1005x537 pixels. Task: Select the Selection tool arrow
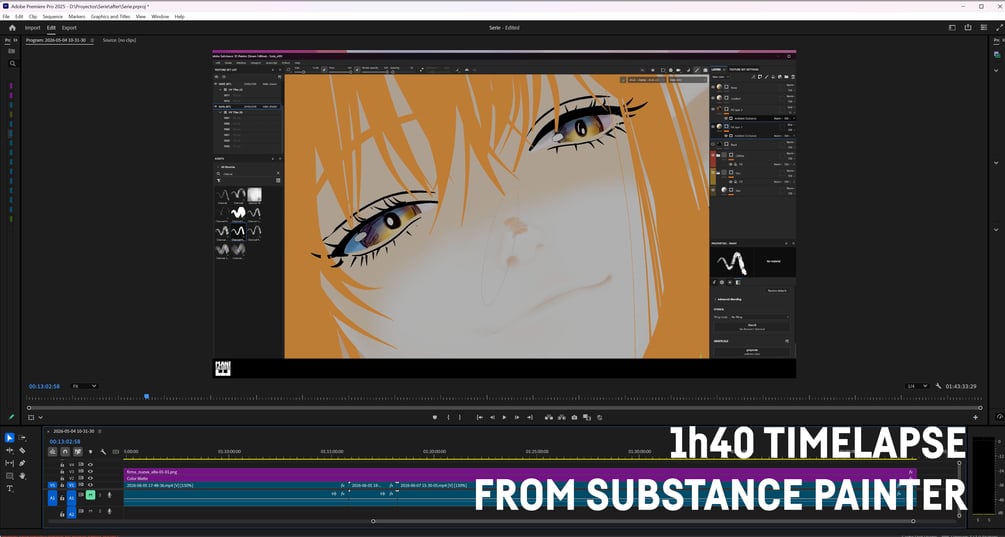(10, 438)
